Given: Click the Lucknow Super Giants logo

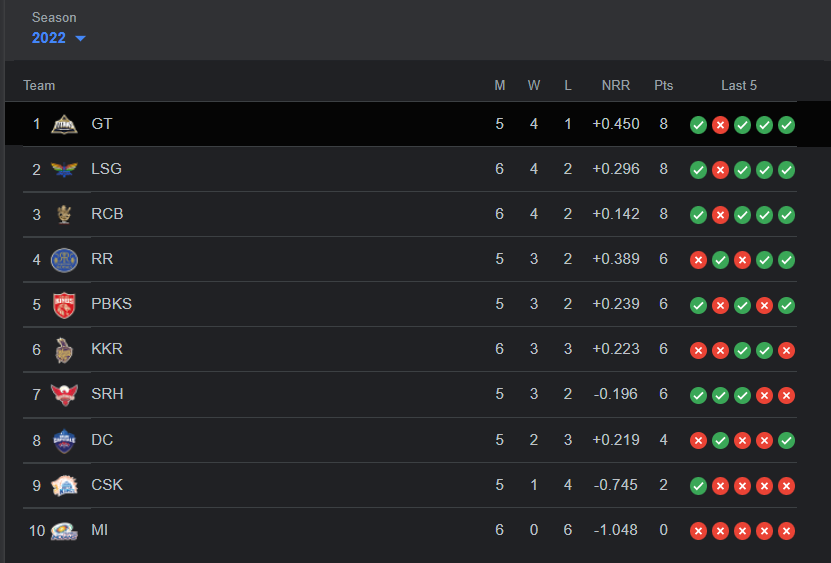Looking at the screenshot, I should (x=64, y=170).
